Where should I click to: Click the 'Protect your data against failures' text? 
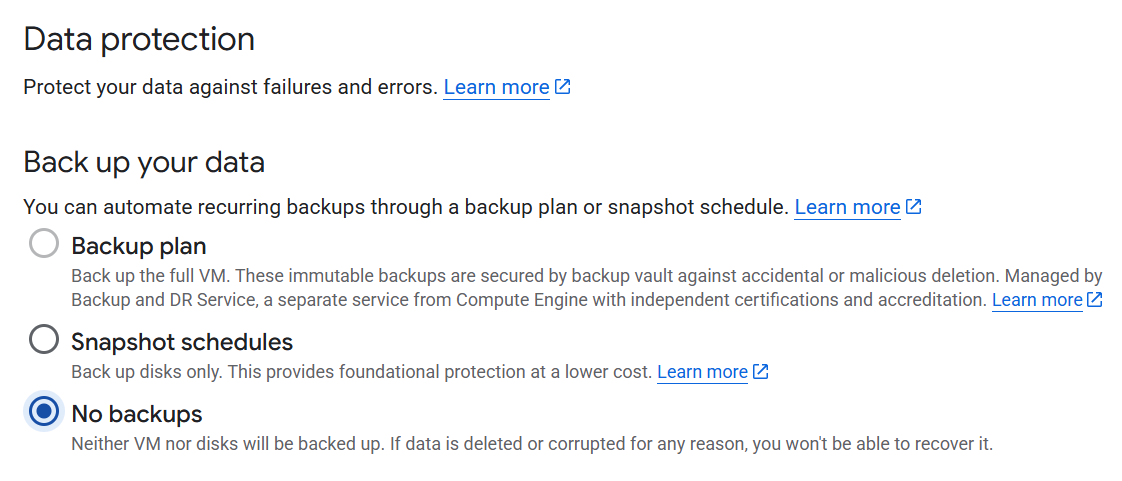[230, 87]
